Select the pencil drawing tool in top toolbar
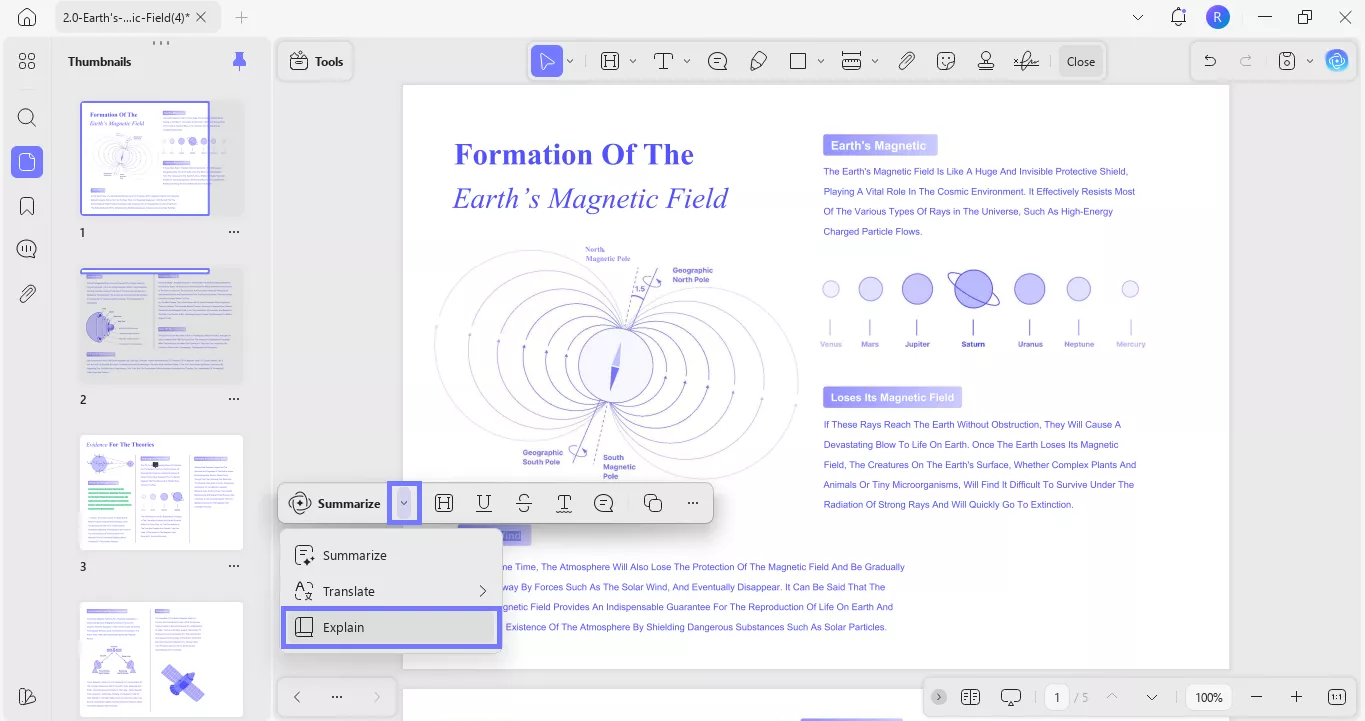This screenshot has height=721, width=1365. (758, 61)
